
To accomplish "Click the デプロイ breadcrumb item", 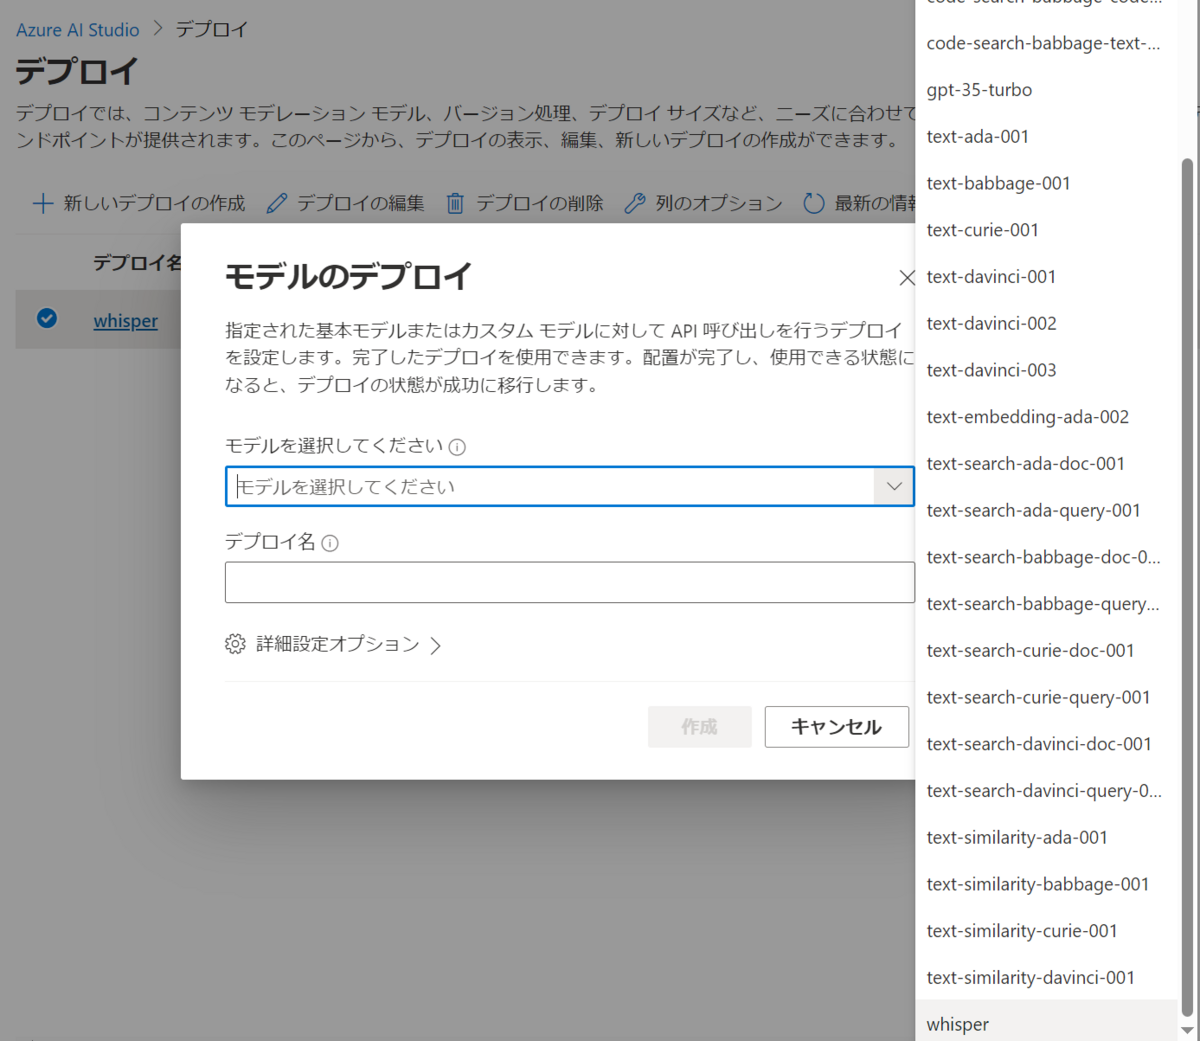I will coord(212,30).
